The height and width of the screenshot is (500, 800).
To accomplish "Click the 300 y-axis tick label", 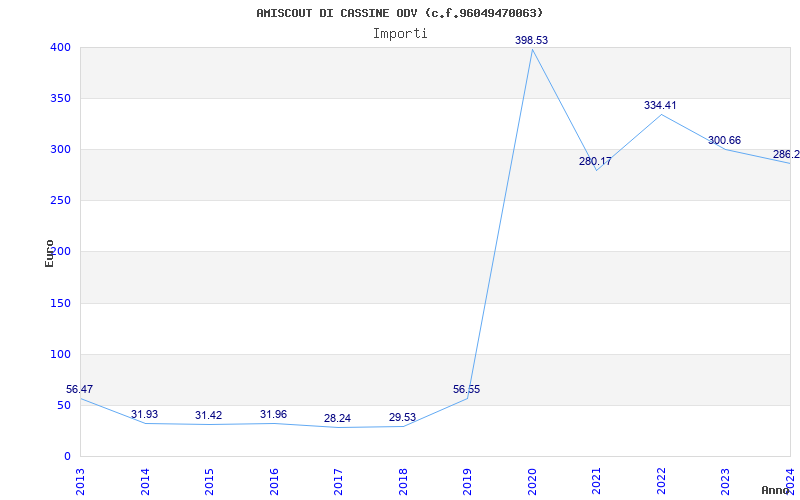I will coord(60,149).
